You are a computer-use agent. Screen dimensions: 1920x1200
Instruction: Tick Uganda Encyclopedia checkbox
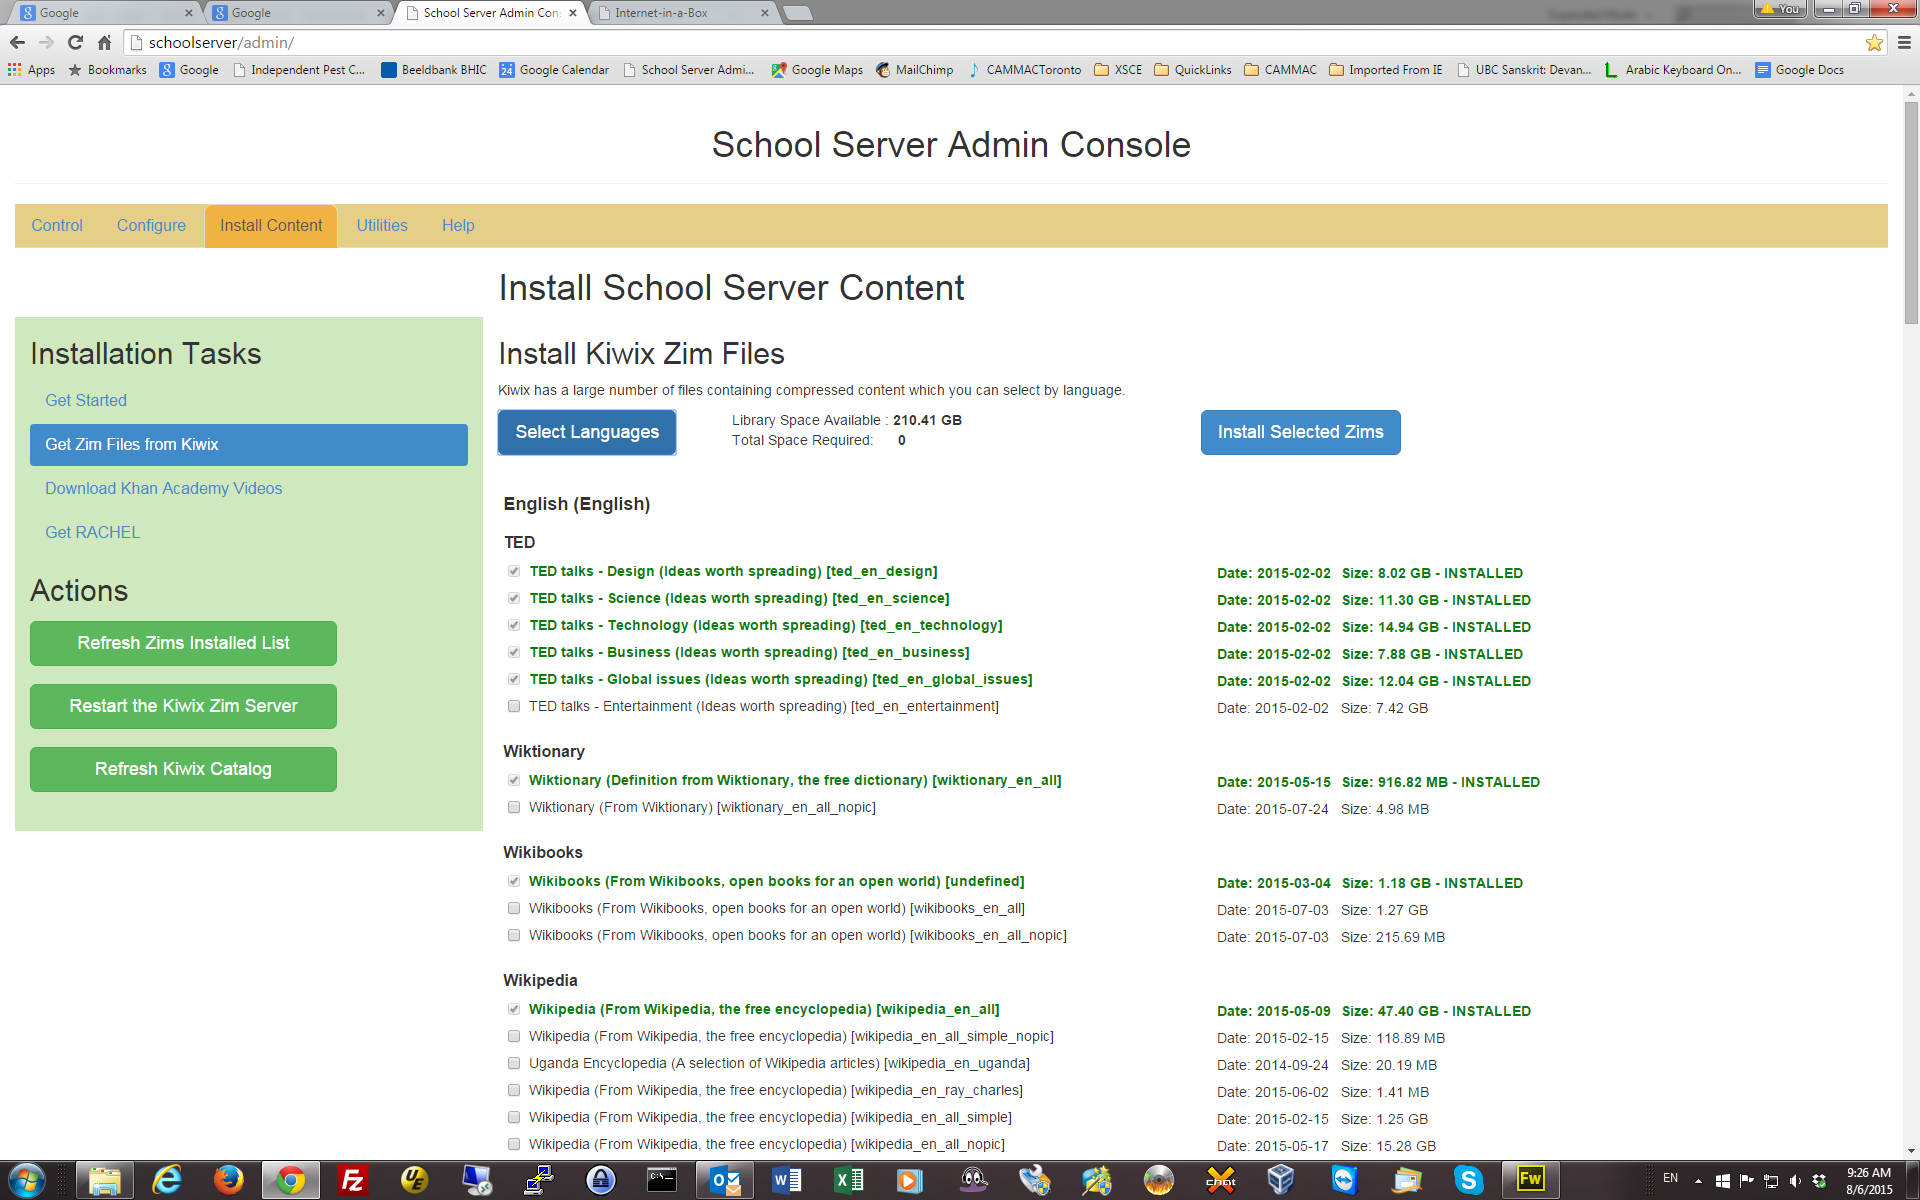point(514,1063)
